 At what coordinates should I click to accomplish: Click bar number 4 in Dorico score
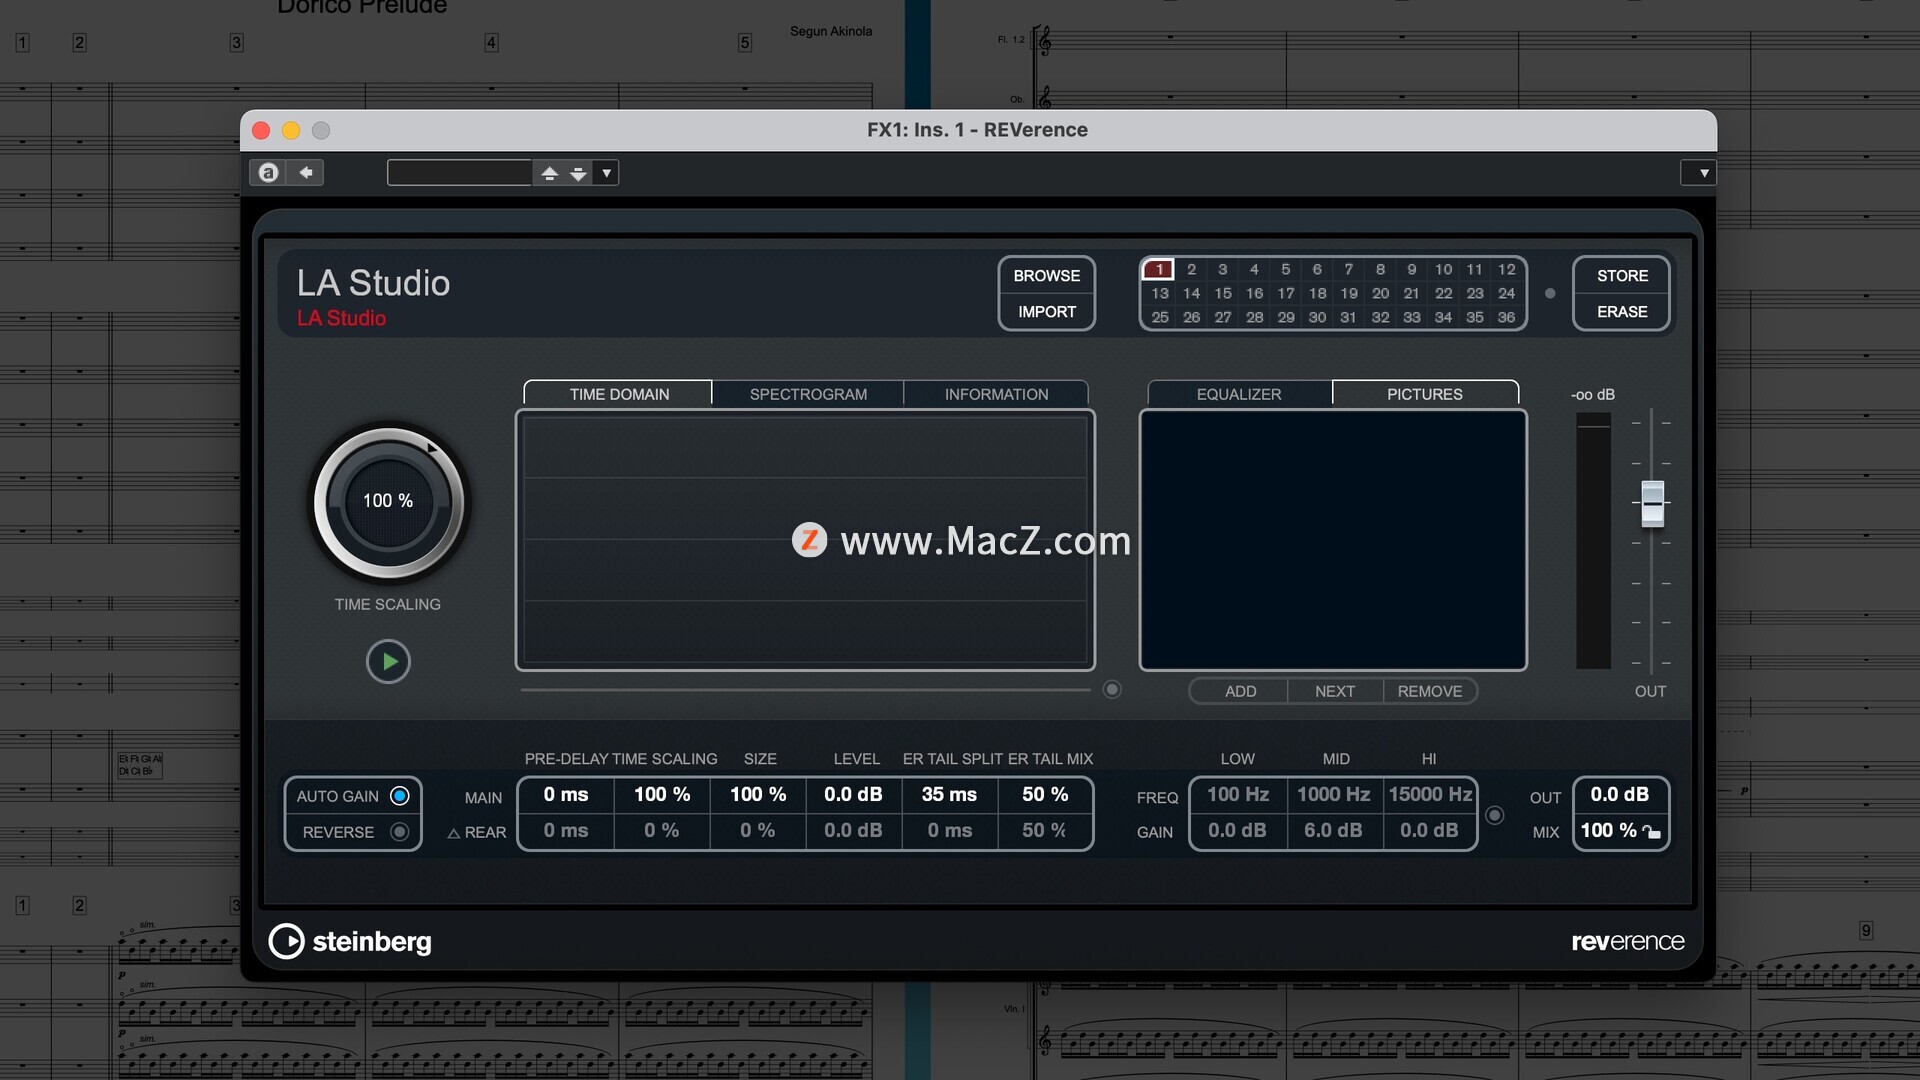point(491,42)
